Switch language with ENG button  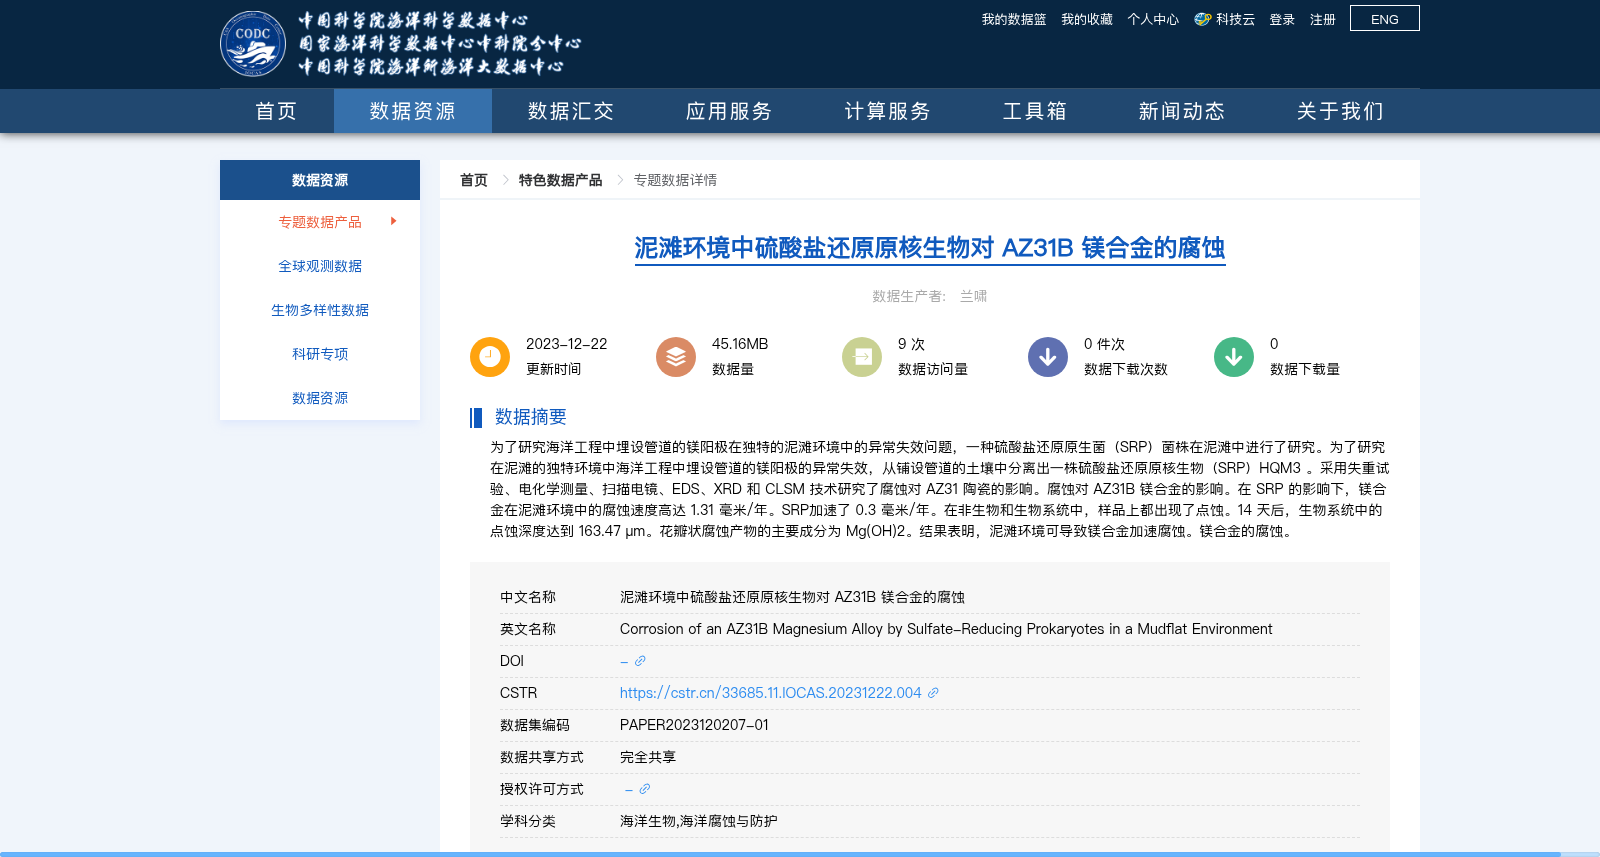click(1385, 19)
